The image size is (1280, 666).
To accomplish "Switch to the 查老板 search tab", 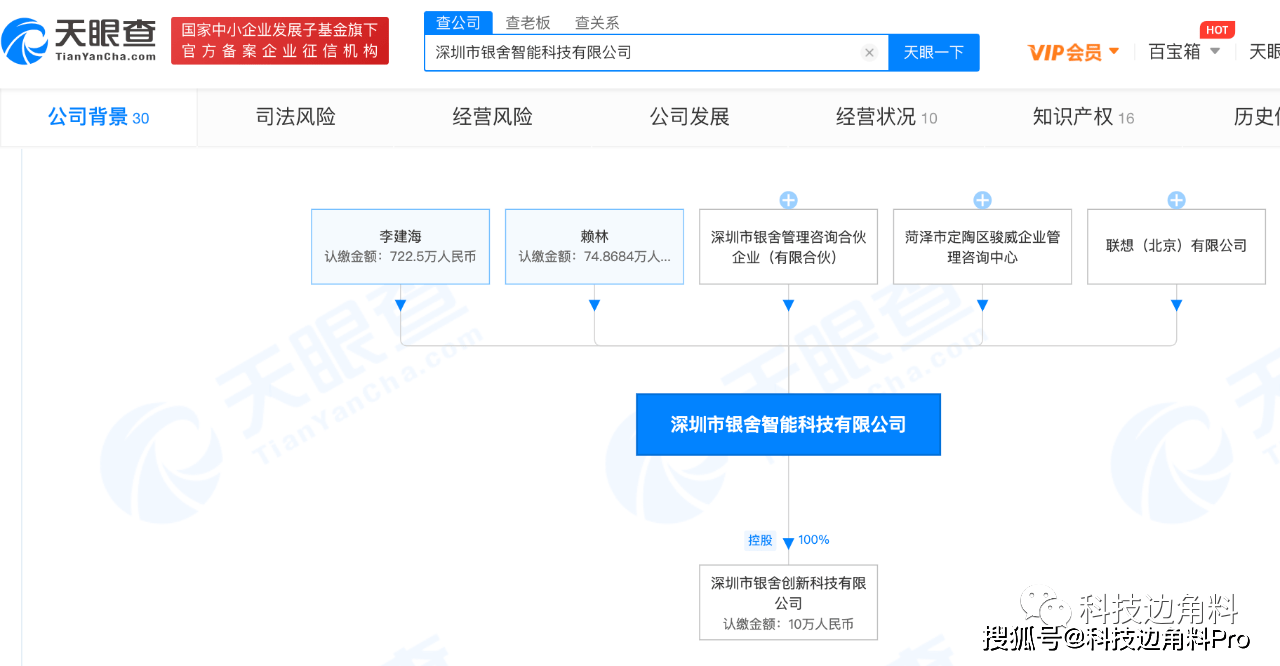I will (528, 22).
